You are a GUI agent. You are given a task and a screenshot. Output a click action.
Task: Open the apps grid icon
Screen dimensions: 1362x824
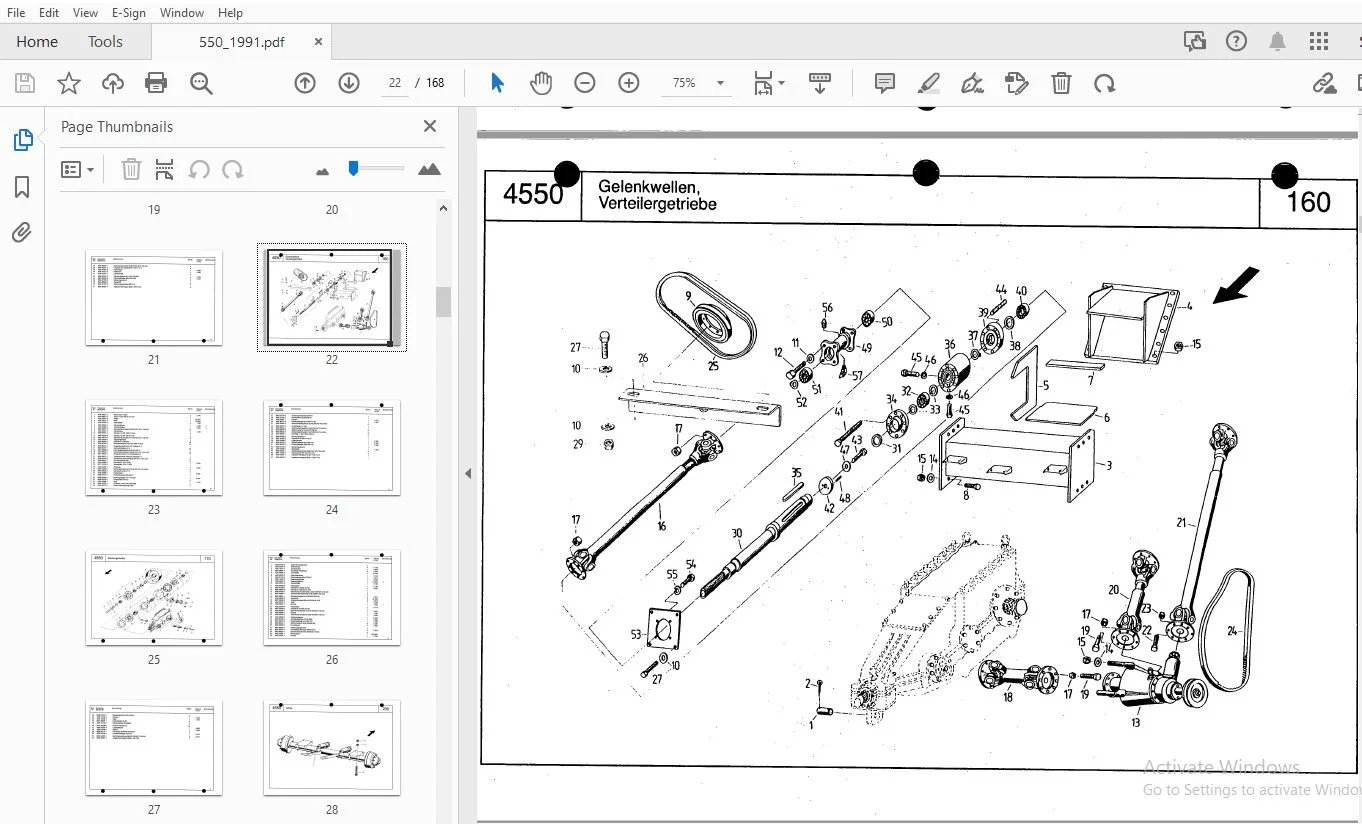pos(1319,41)
